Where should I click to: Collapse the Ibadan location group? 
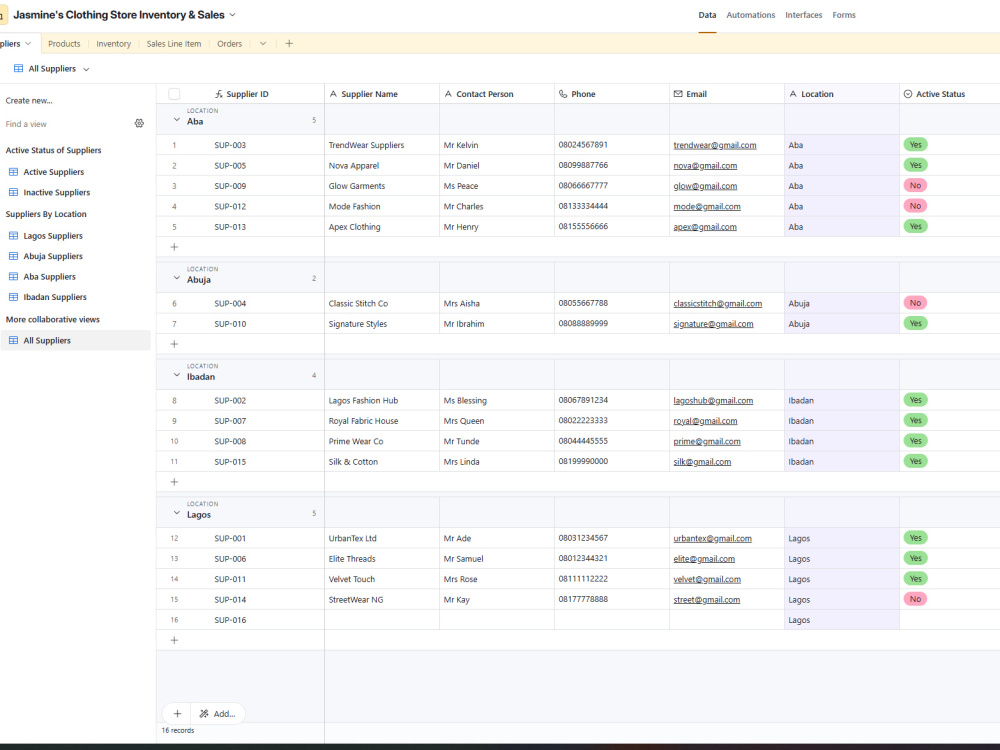(x=177, y=374)
